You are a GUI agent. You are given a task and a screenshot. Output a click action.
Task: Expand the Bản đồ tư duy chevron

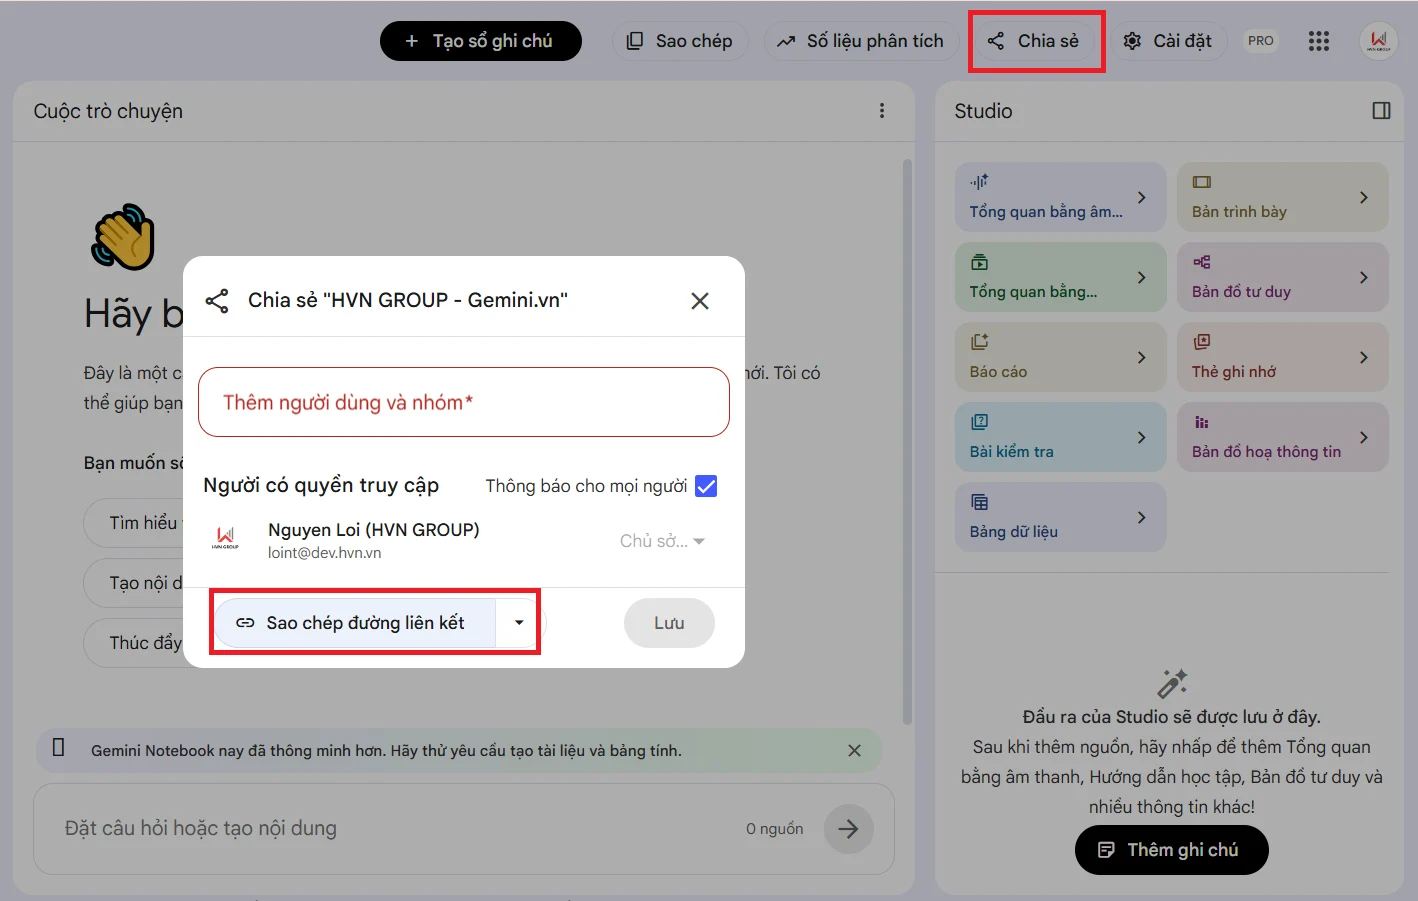[1364, 277]
